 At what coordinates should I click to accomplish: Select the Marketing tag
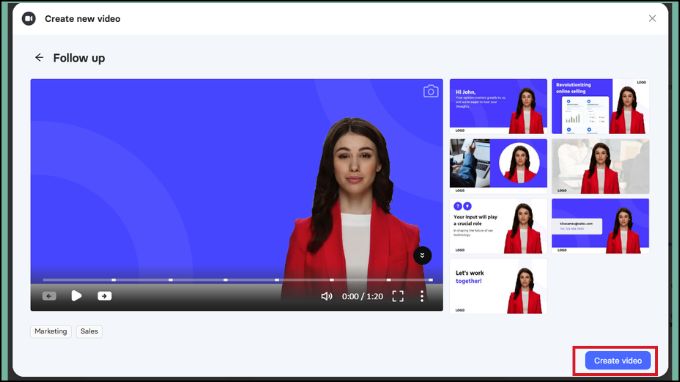[x=51, y=331]
